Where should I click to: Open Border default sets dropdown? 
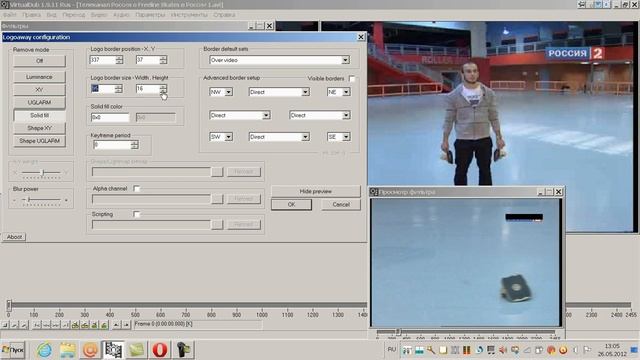click(x=280, y=60)
